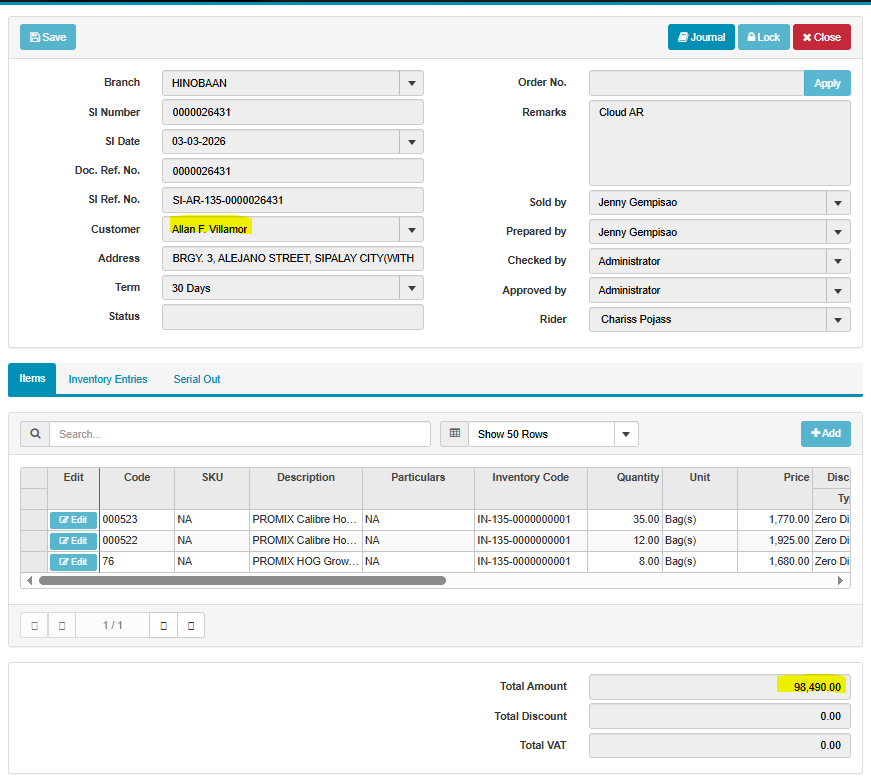Image resolution: width=871 pixels, height=782 pixels.
Task: Click the search magnifier icon in items panel
Action: click(x=35, y=434)
